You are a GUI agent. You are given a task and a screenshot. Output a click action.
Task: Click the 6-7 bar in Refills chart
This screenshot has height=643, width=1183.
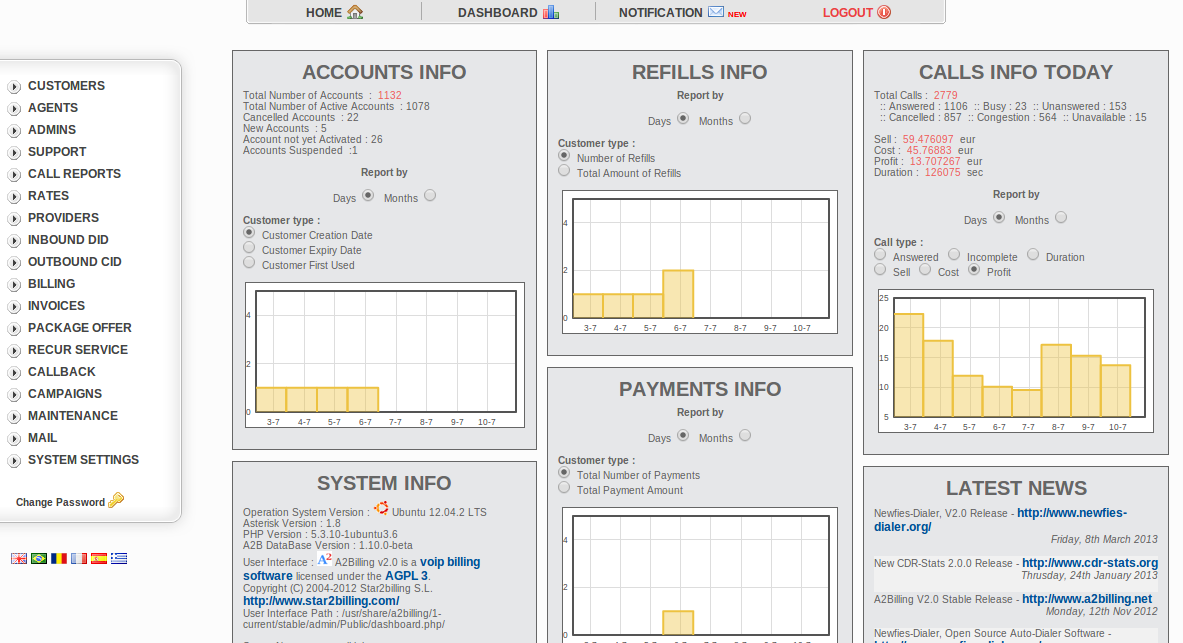tap(678, 294)
